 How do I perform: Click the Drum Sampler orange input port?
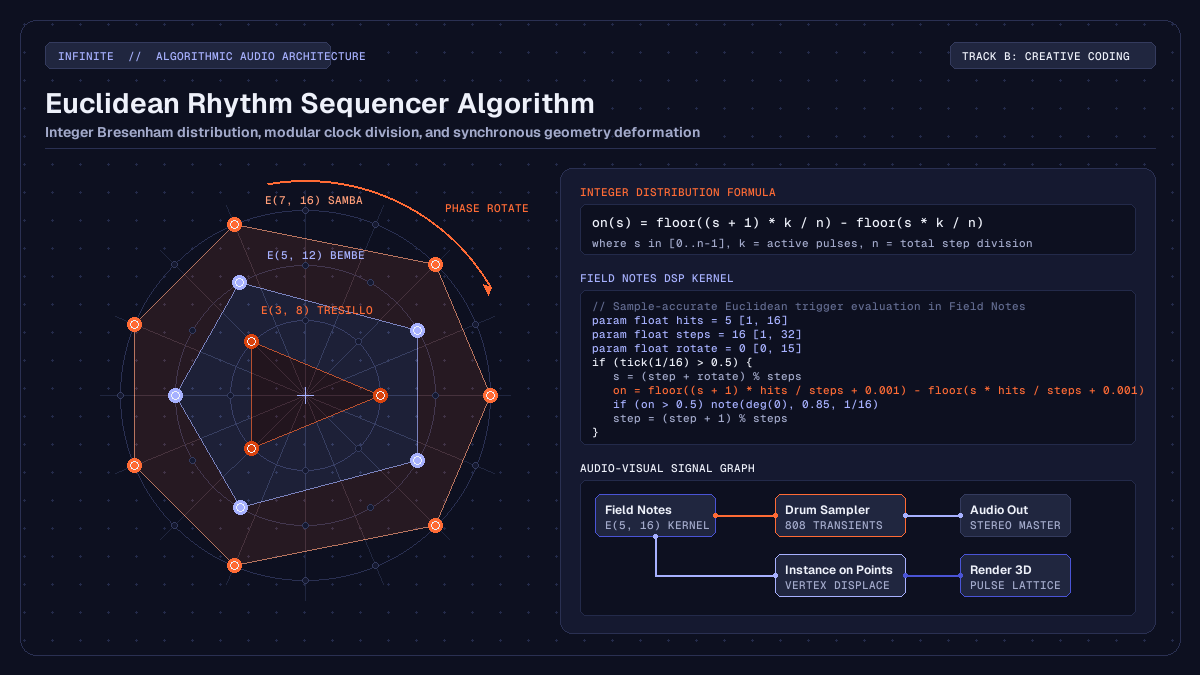pos(775,516)
